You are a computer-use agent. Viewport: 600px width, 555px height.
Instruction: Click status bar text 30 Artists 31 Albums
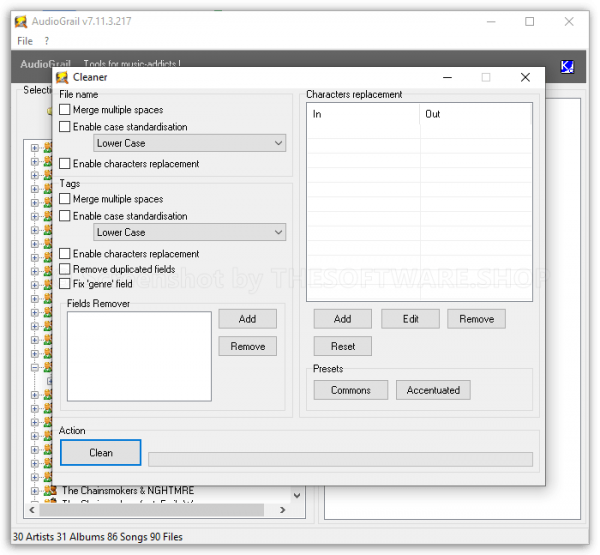pyautogui.click(x=59, y=537)
